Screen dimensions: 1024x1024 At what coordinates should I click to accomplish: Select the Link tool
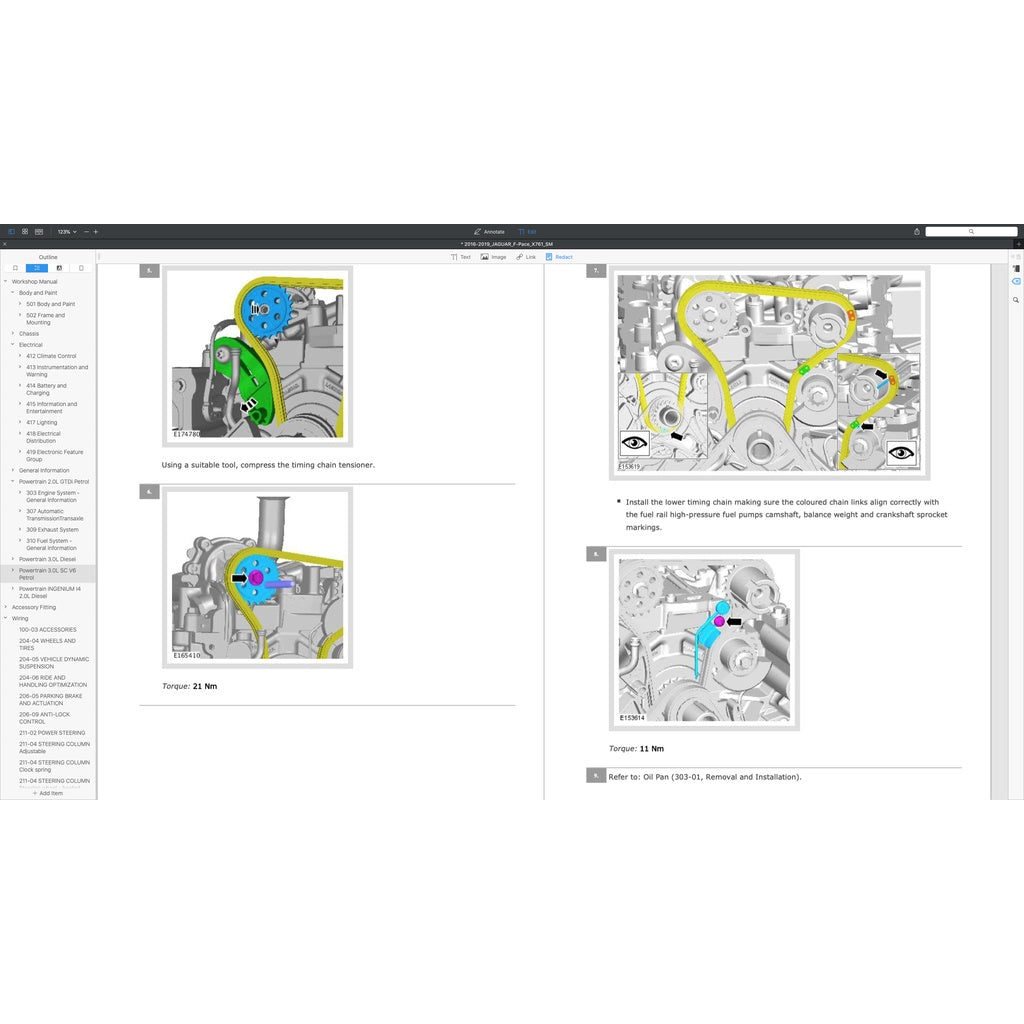526,257
